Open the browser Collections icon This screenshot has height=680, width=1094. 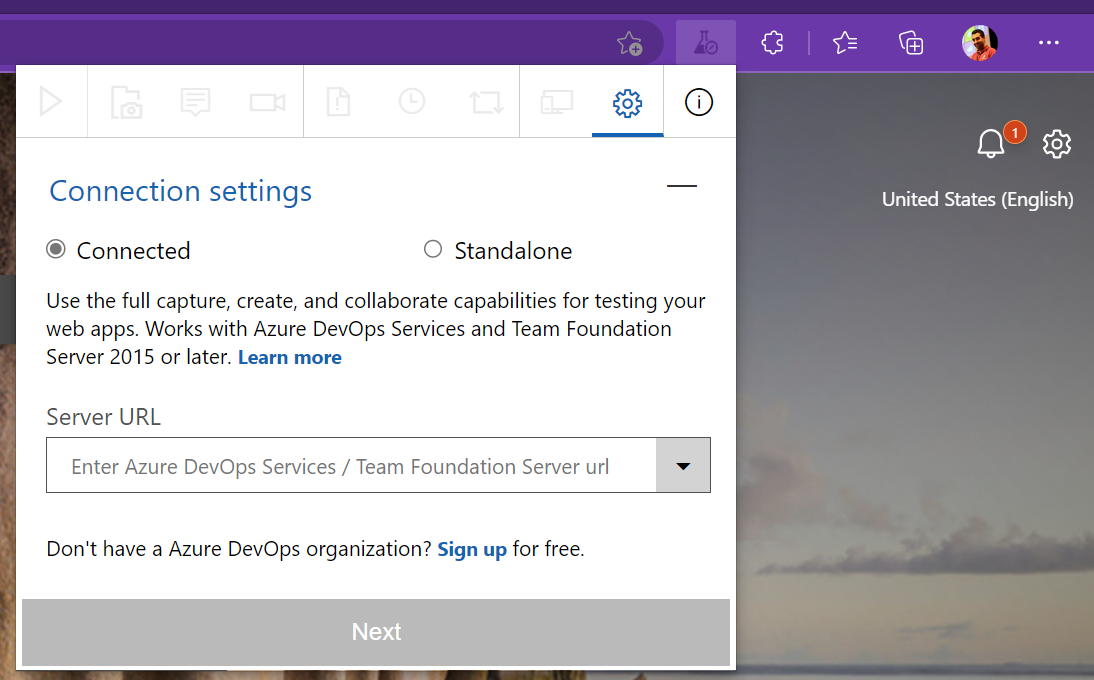pos(910,42)
